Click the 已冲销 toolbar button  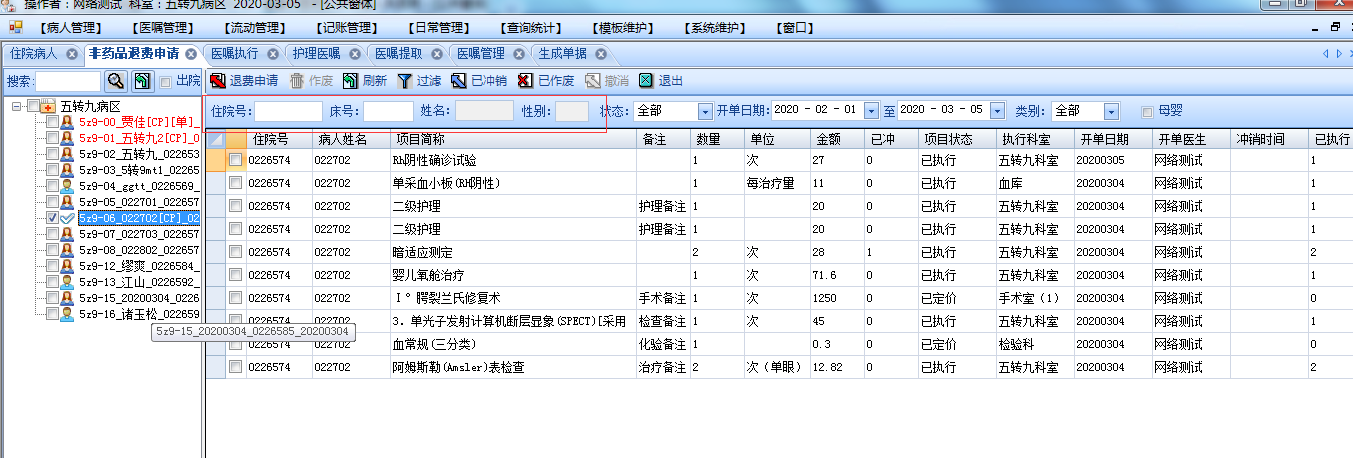[x=478, y=81]
